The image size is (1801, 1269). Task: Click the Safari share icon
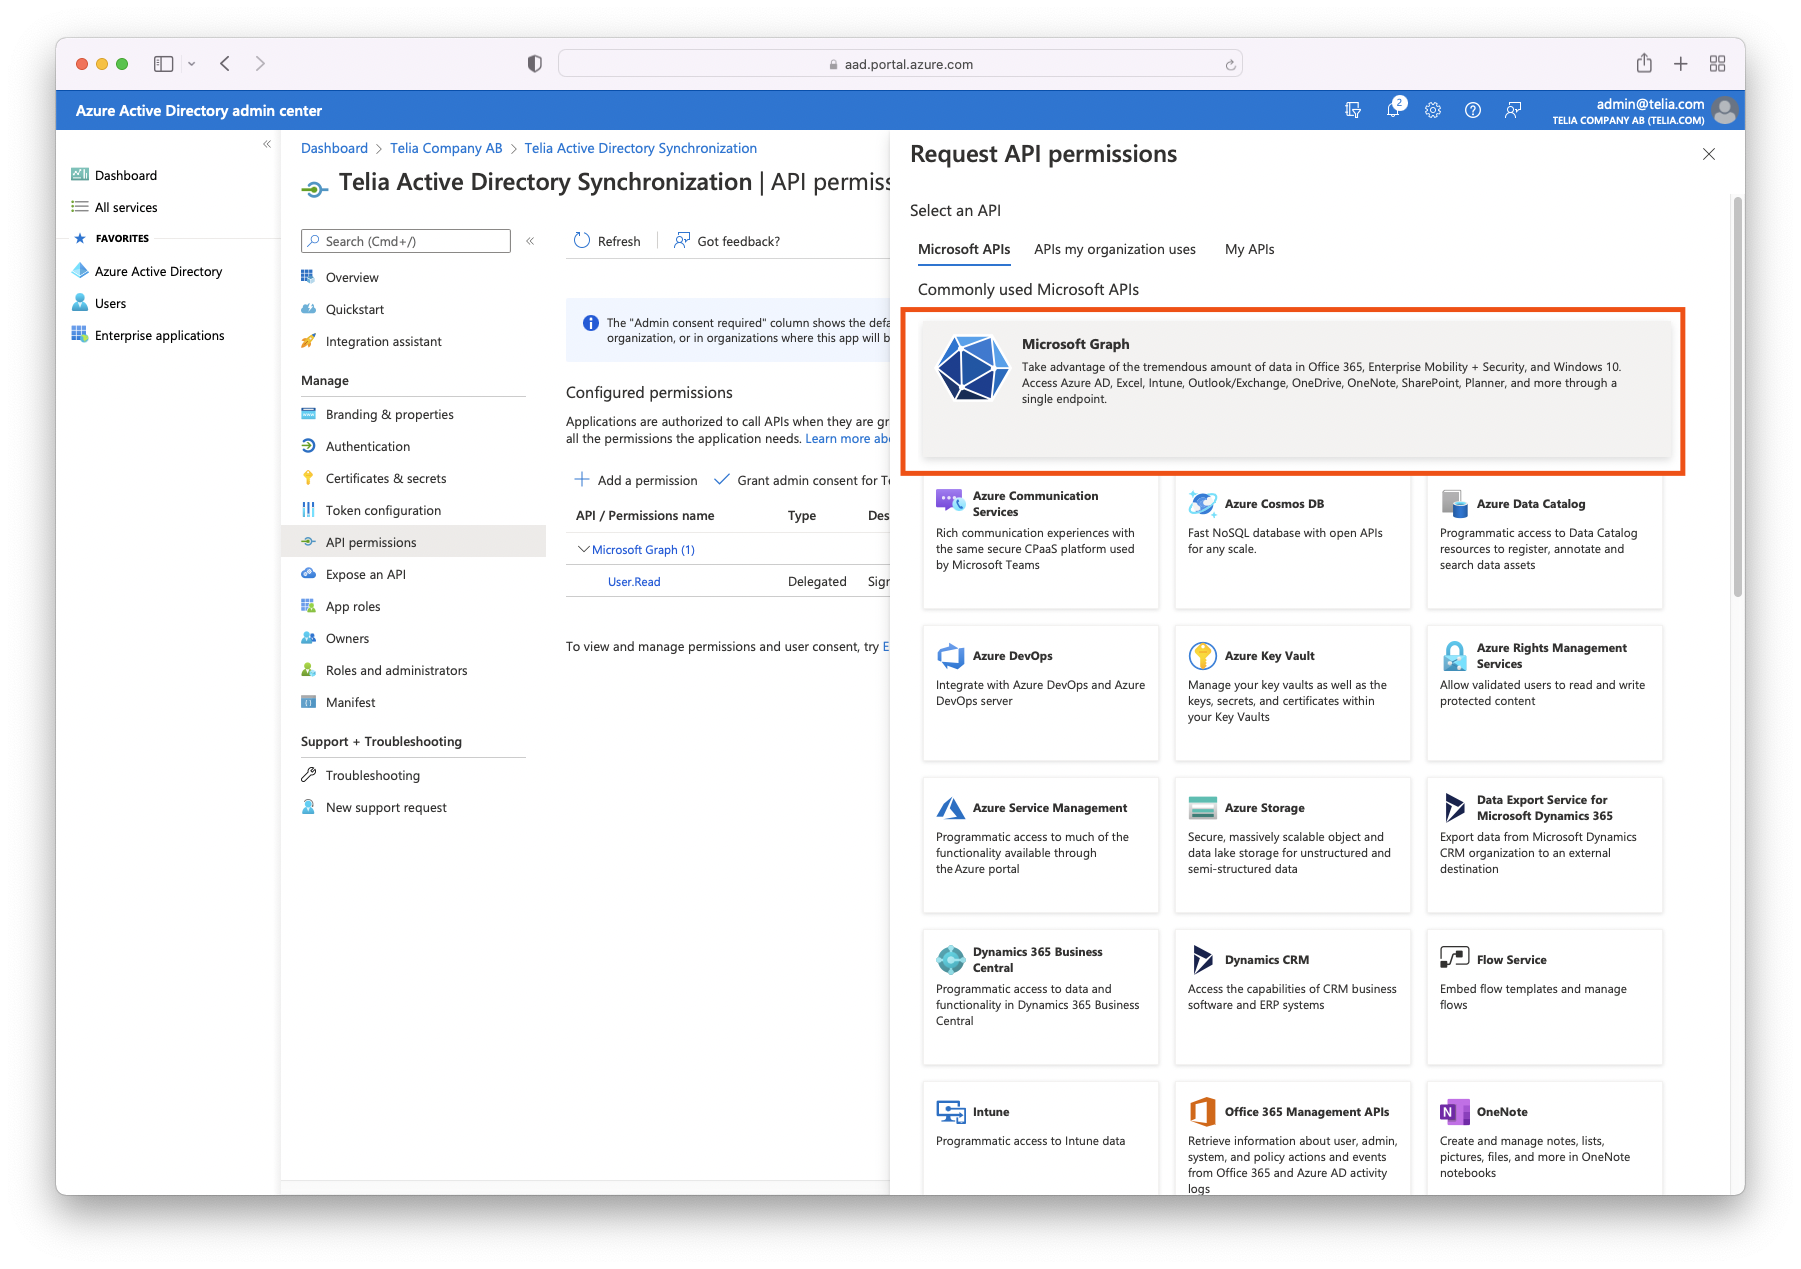(1644, 63)
